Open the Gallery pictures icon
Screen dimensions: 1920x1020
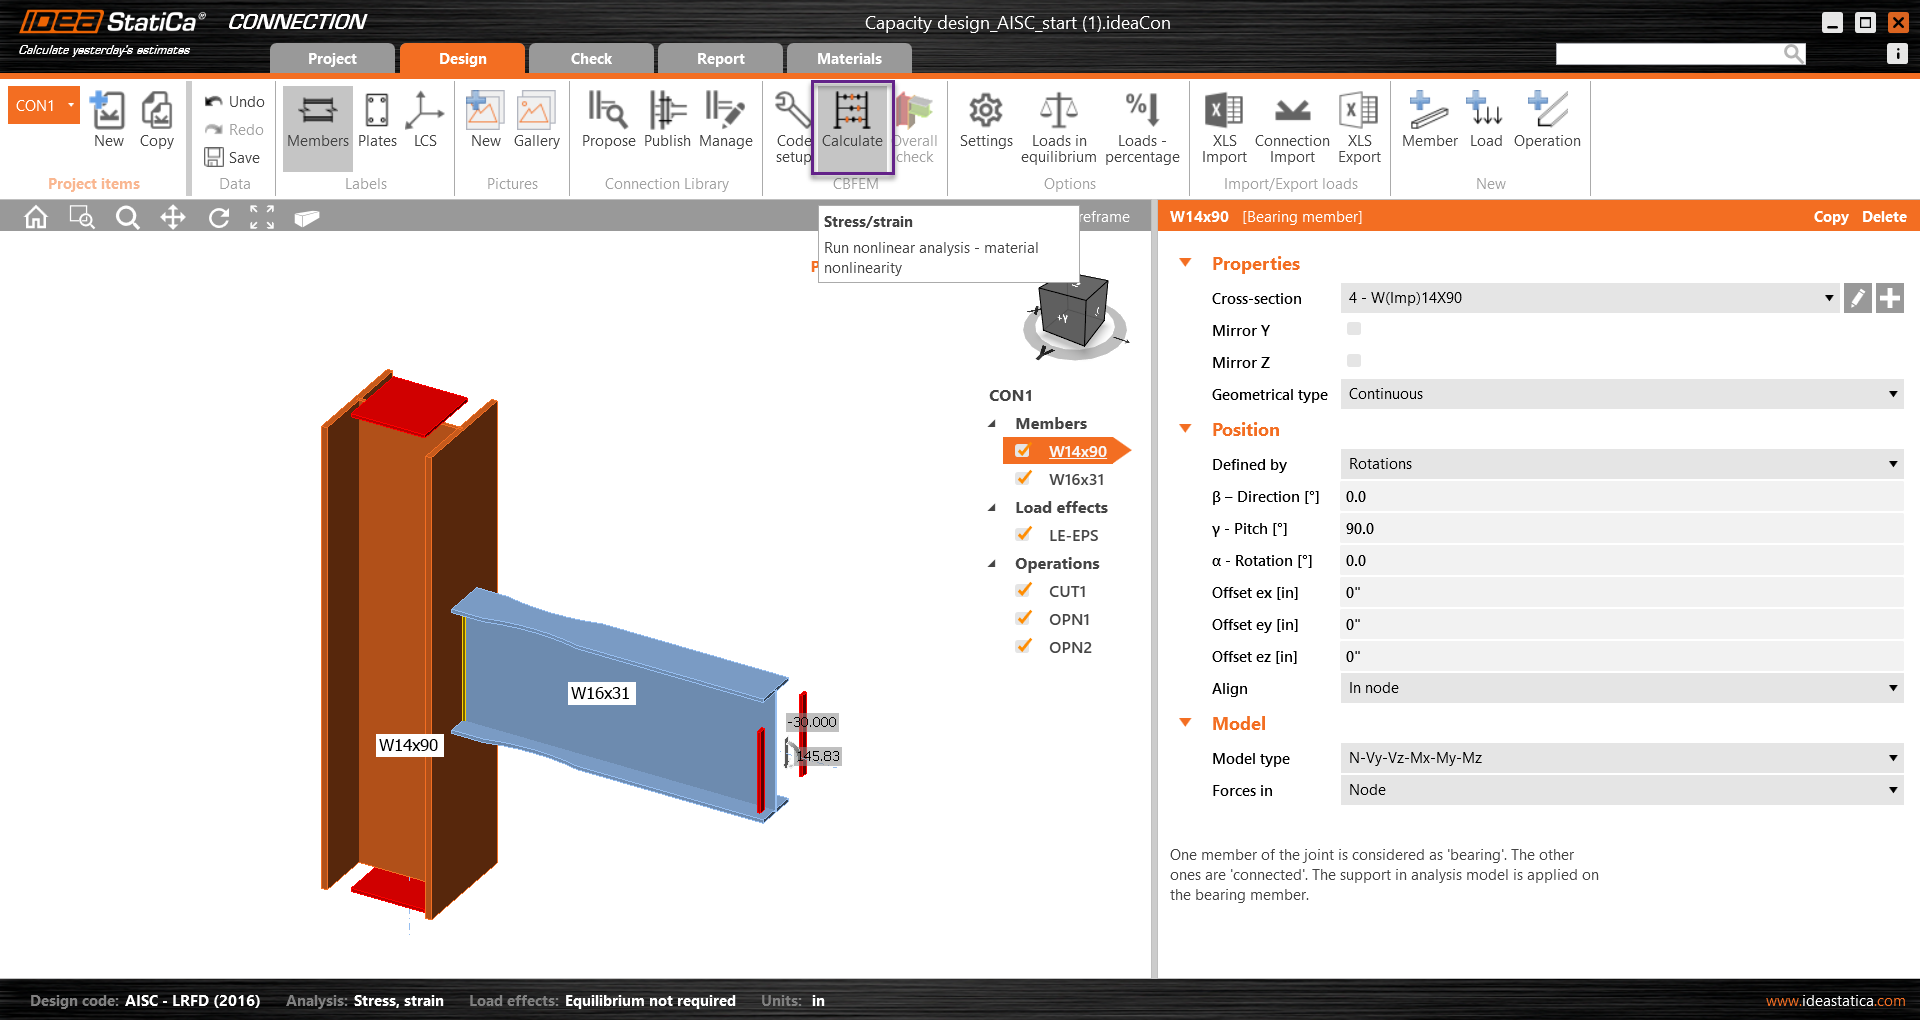click(536, 120)
